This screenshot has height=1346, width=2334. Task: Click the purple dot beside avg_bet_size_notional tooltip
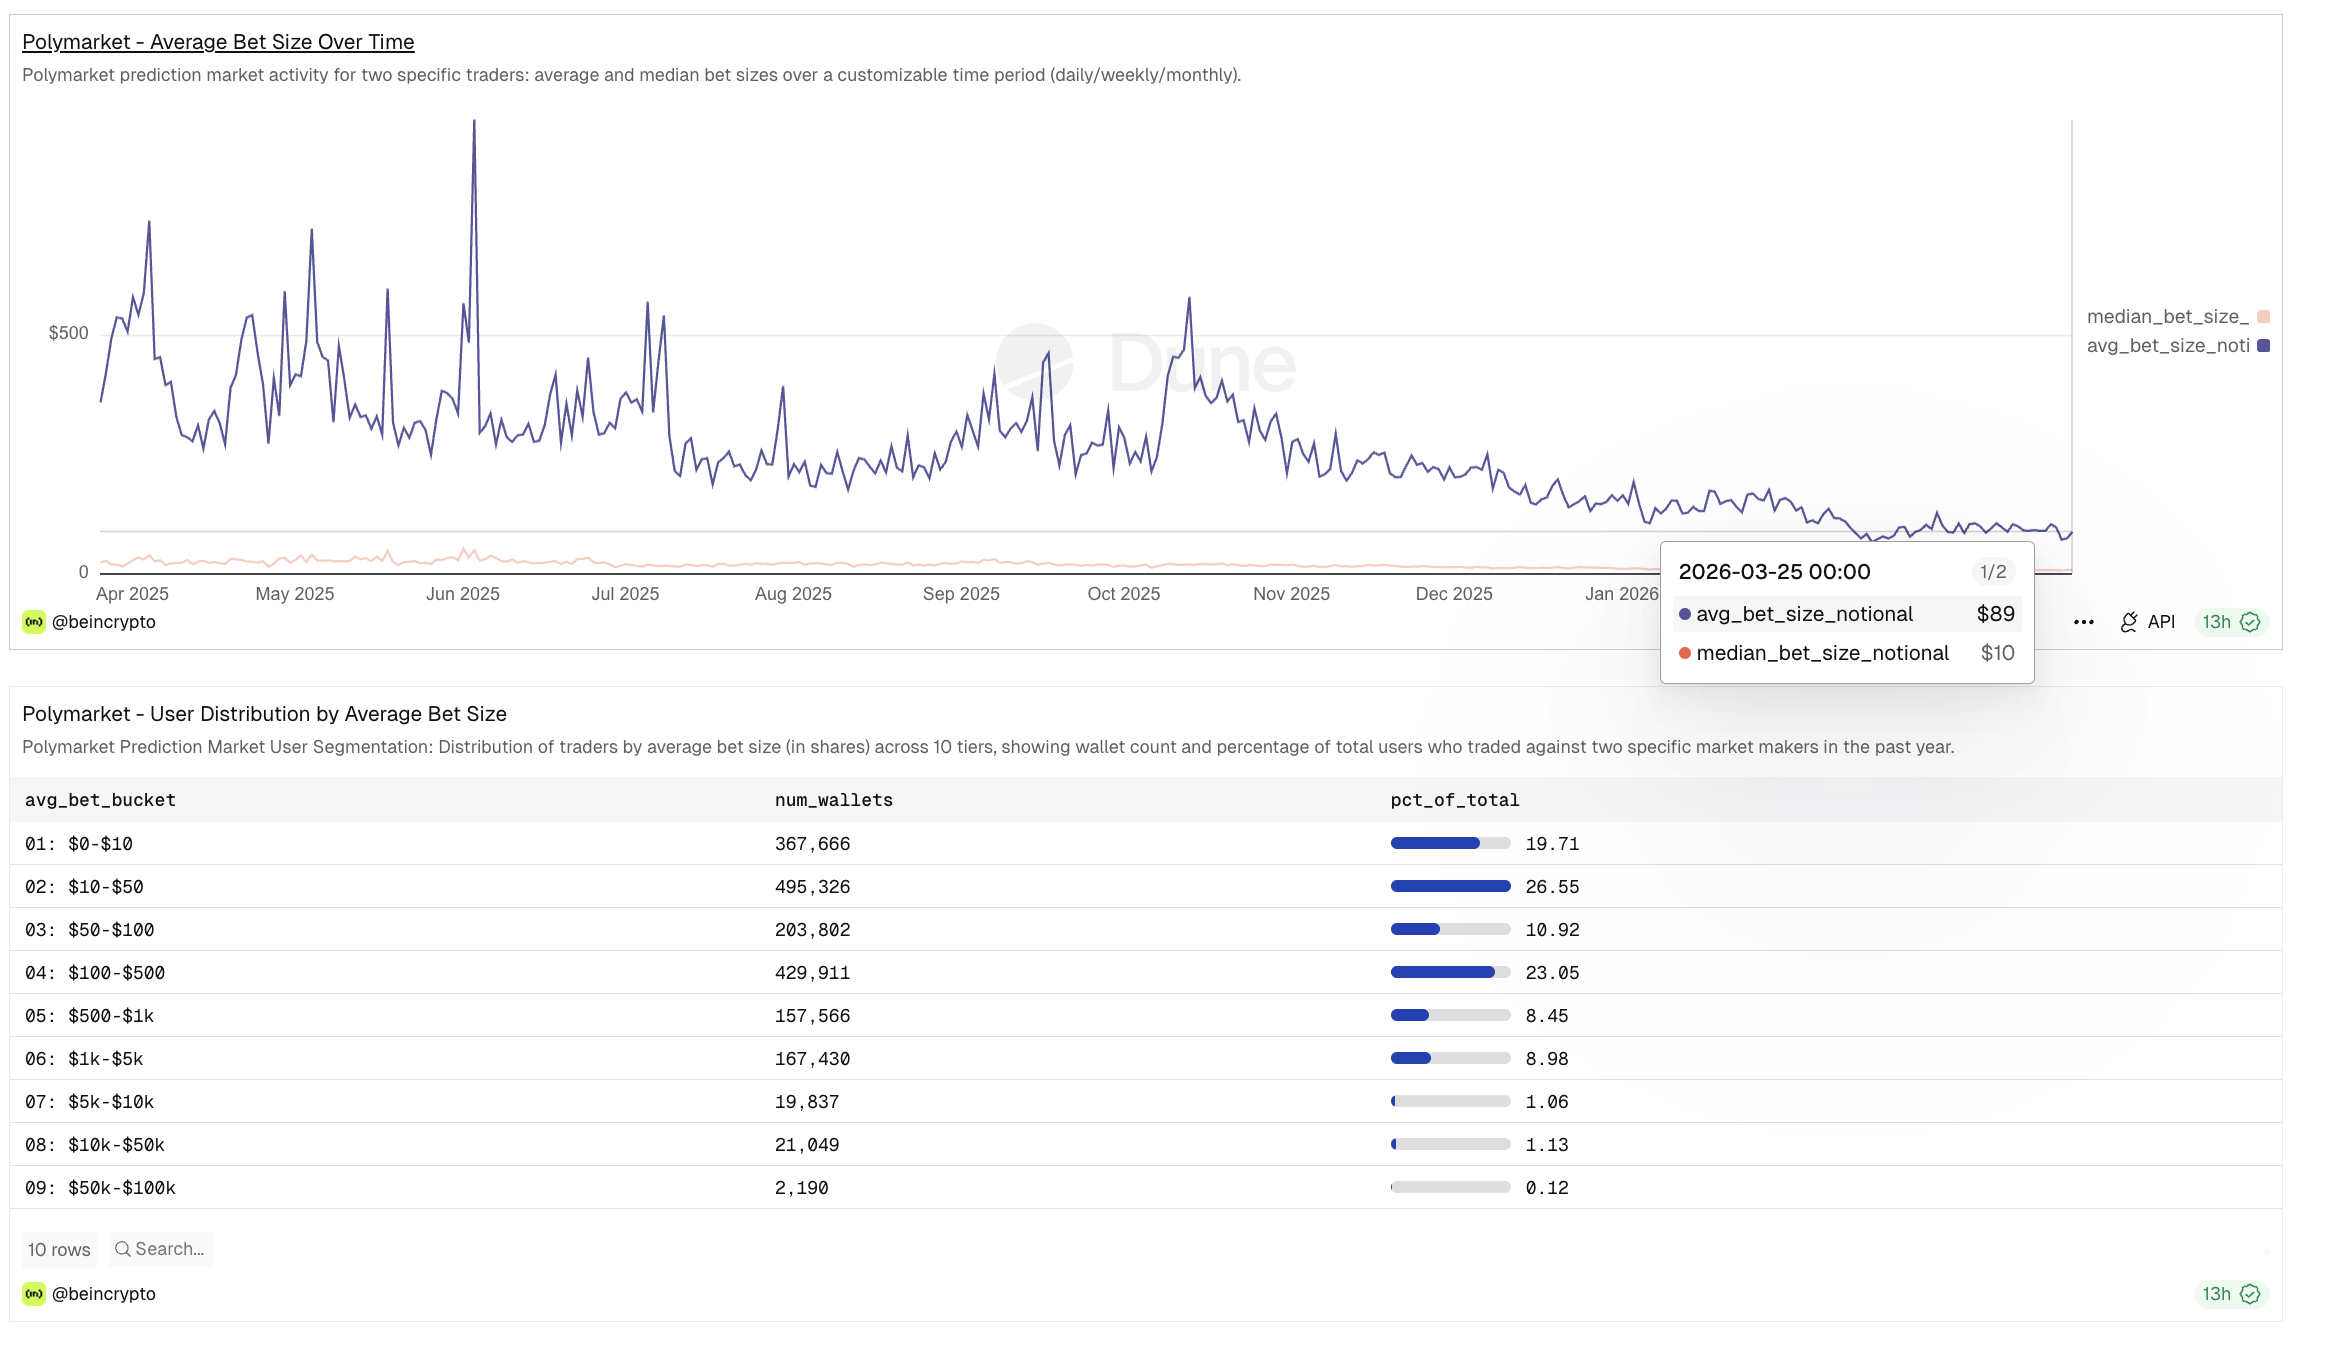coord(1685,614)
